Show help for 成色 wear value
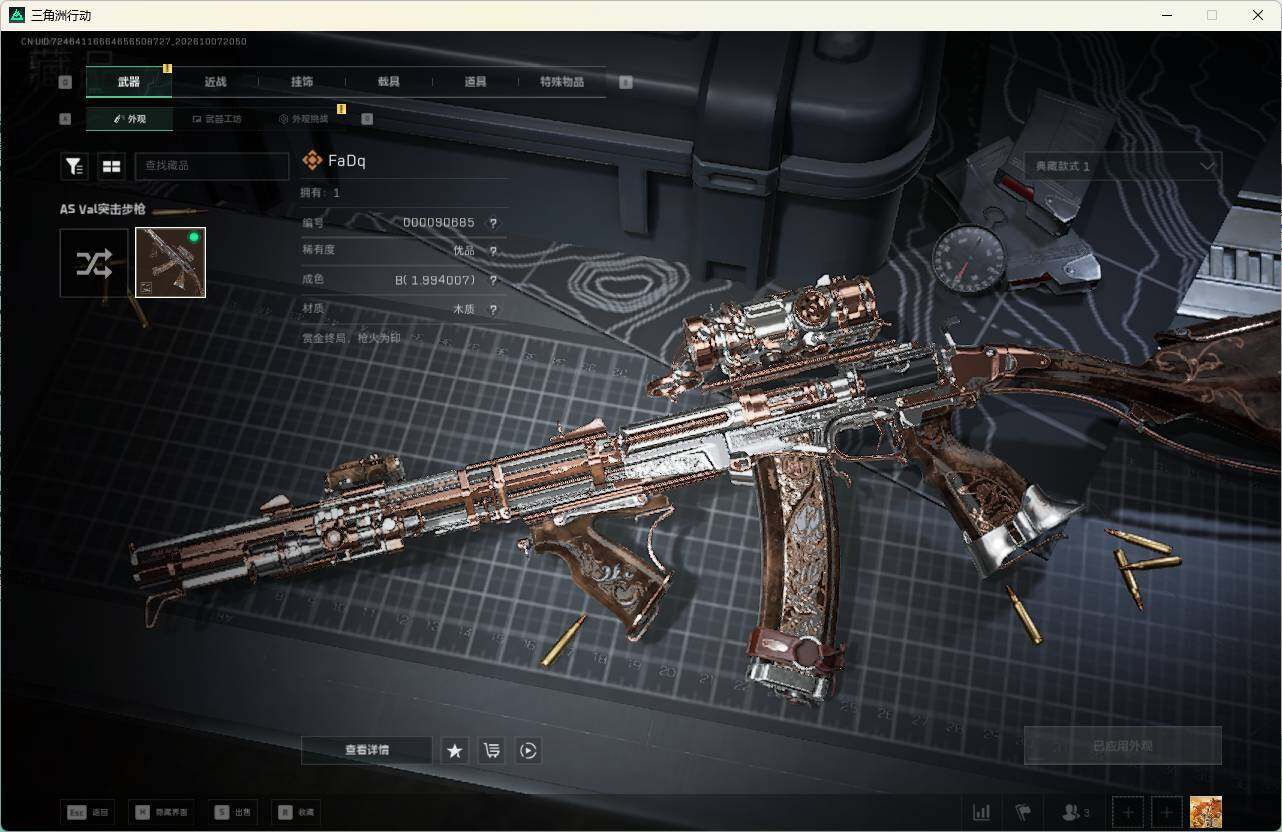 coord(493,280)
